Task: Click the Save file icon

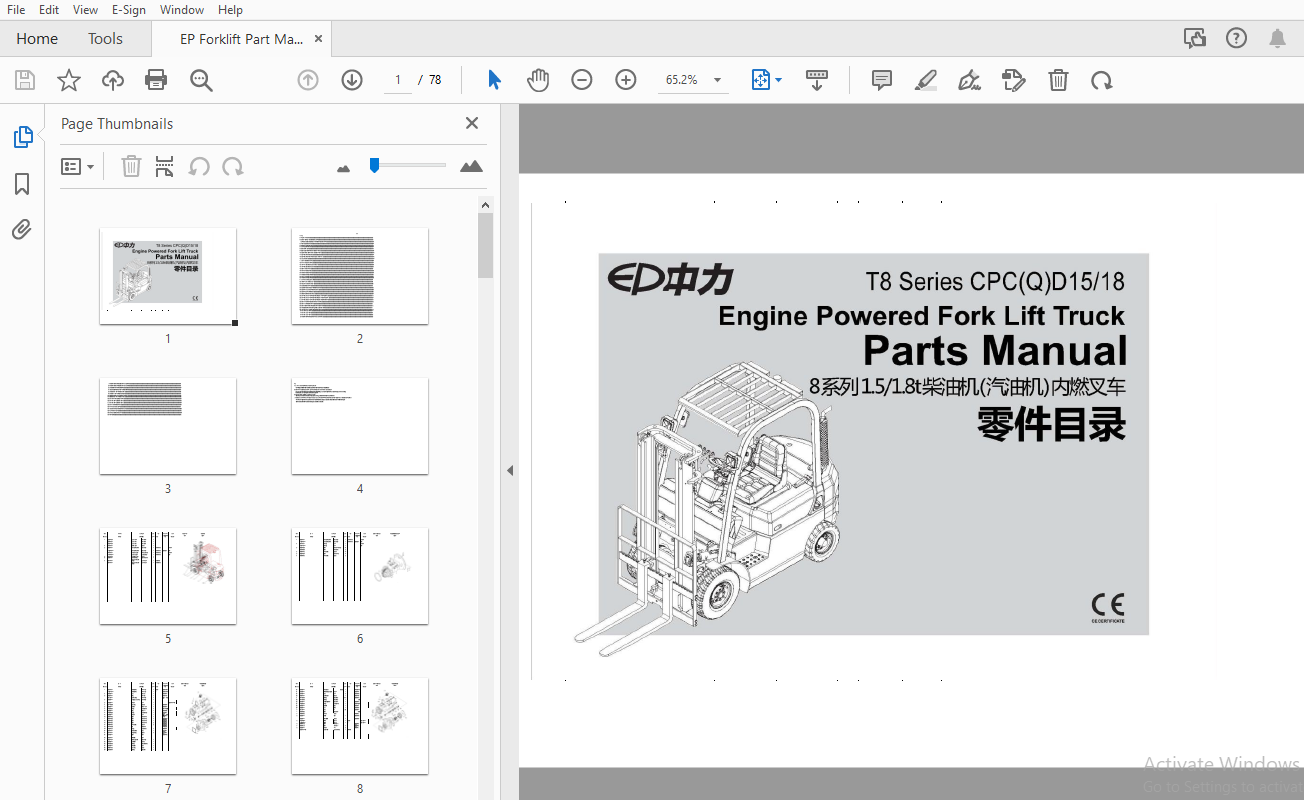Action: pos(25,80)
